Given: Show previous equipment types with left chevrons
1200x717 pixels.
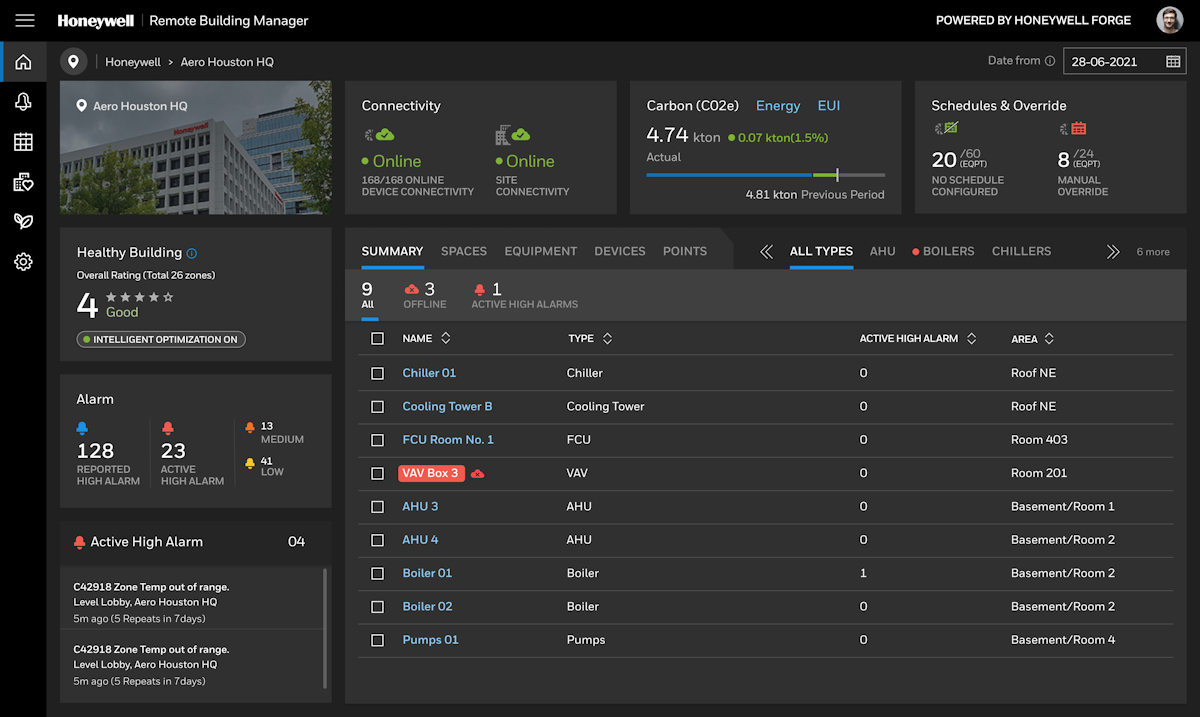Looking at the screenshot, I should pyautogui.click(x=767, y=252).
